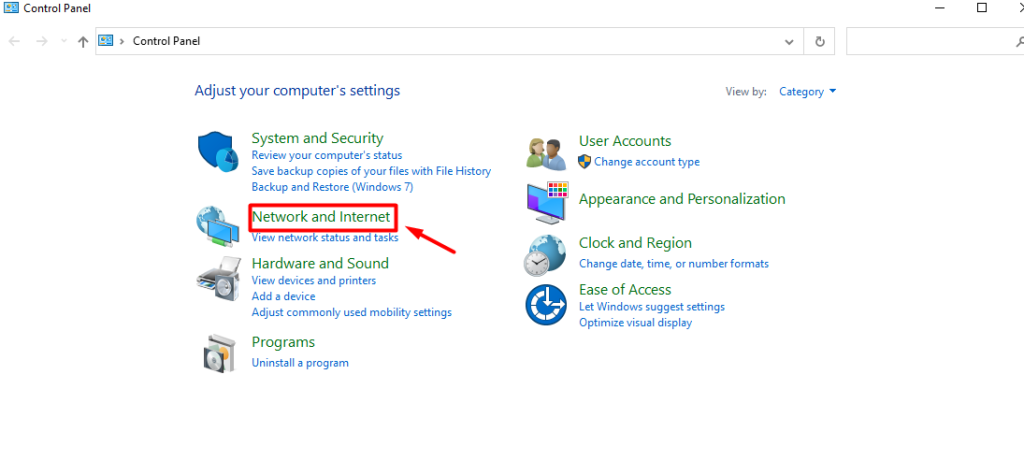Click the Programs disc box icon
Viewport: 1024px width, 461px height.
click(216, 353)
